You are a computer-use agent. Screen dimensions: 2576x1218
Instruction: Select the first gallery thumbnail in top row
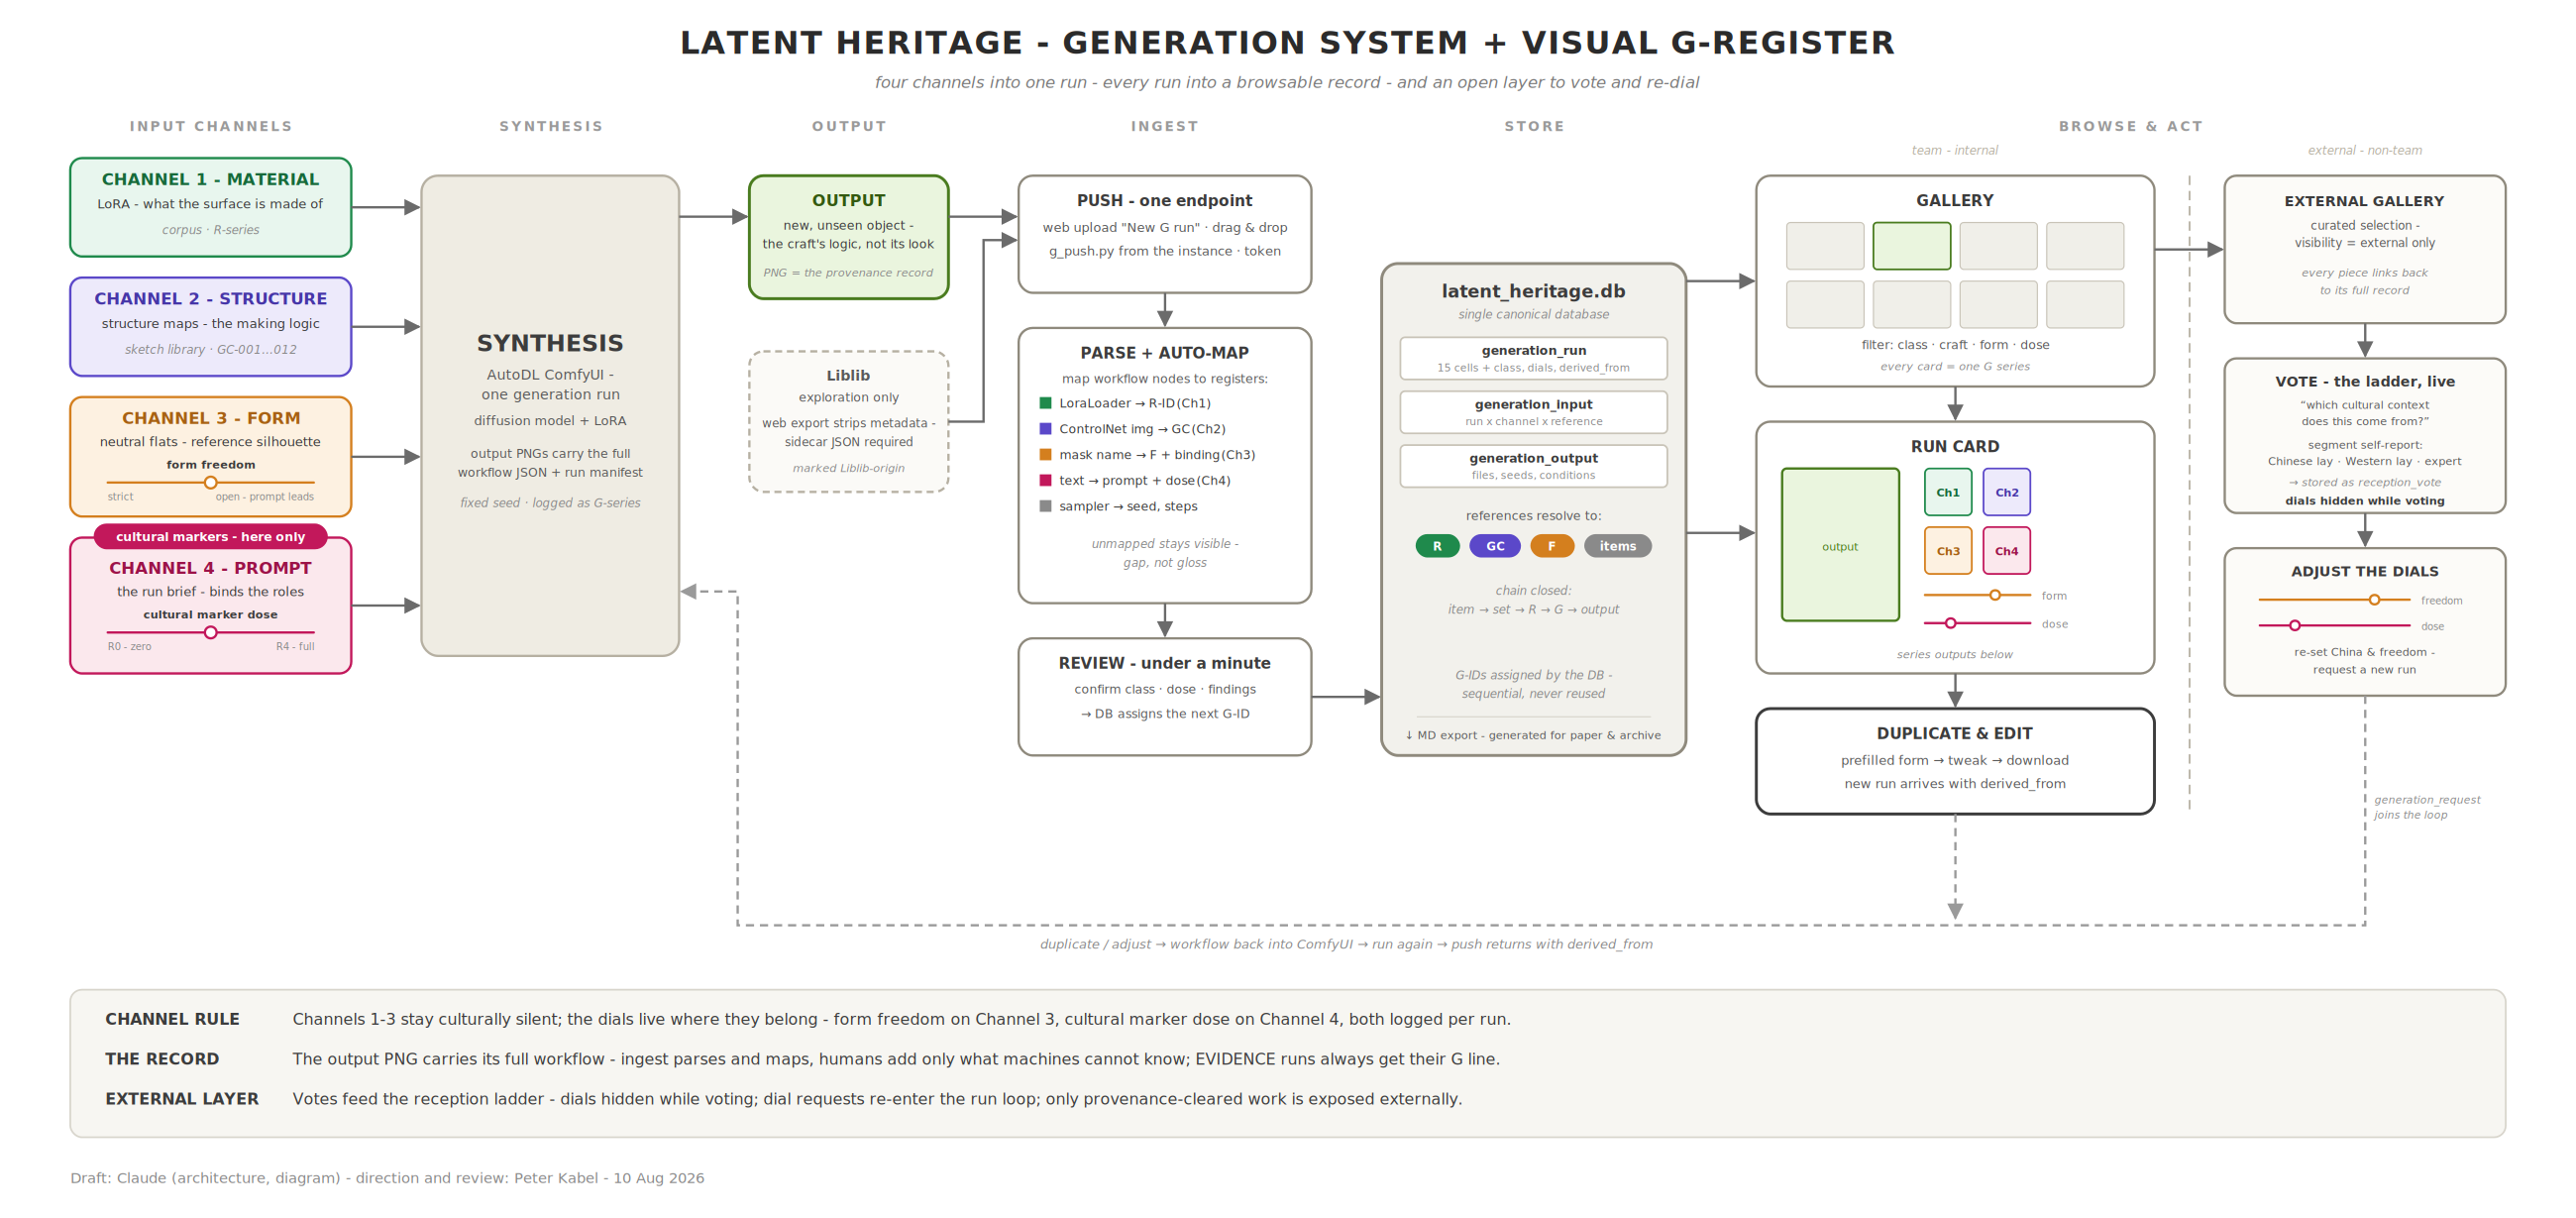coord(1825,246)
